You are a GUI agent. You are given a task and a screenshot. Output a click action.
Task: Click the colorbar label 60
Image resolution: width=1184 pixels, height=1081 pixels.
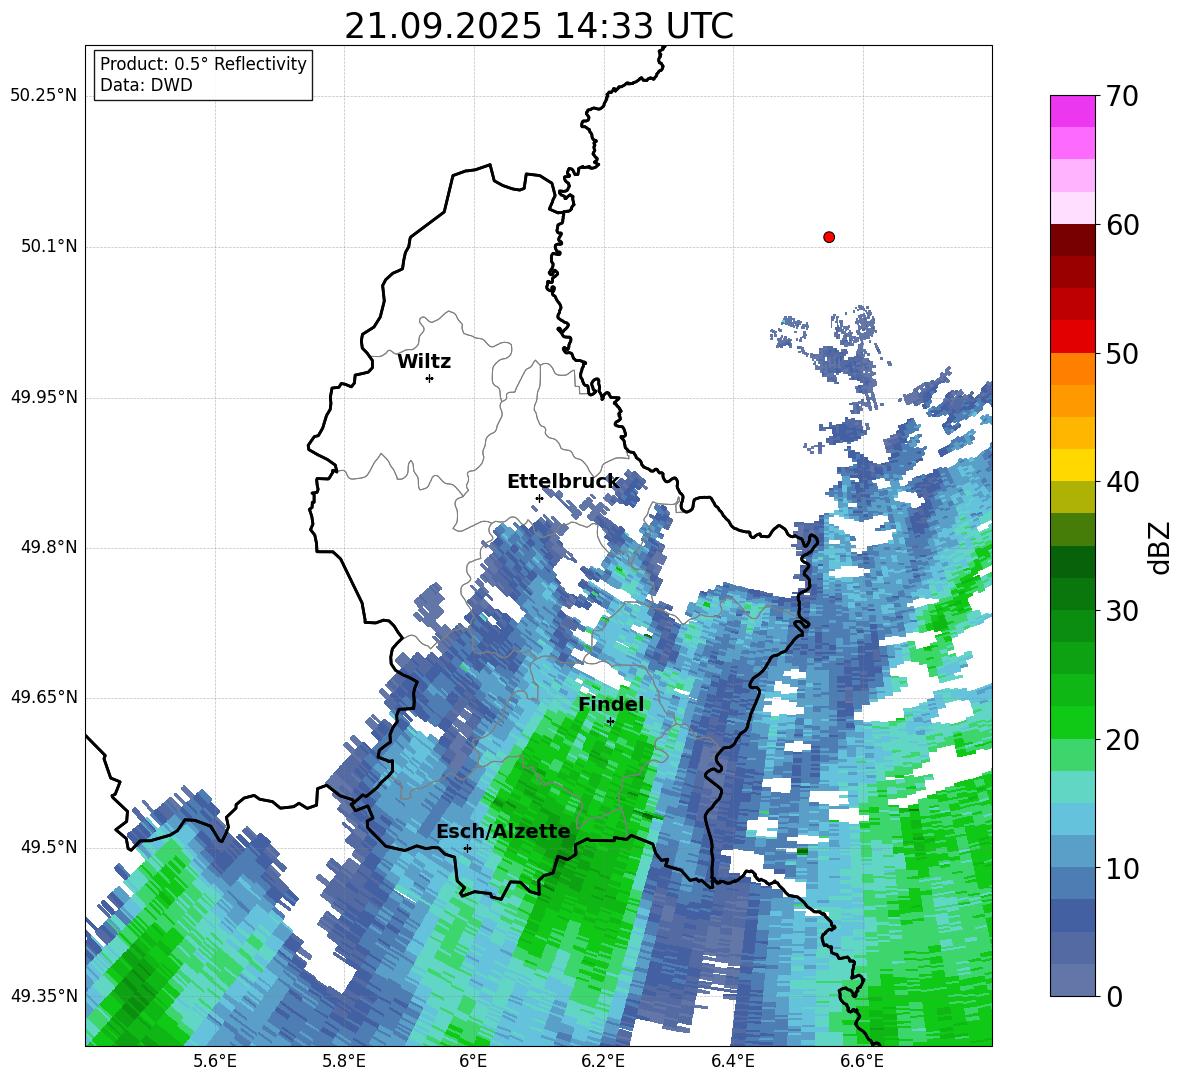1122,225
